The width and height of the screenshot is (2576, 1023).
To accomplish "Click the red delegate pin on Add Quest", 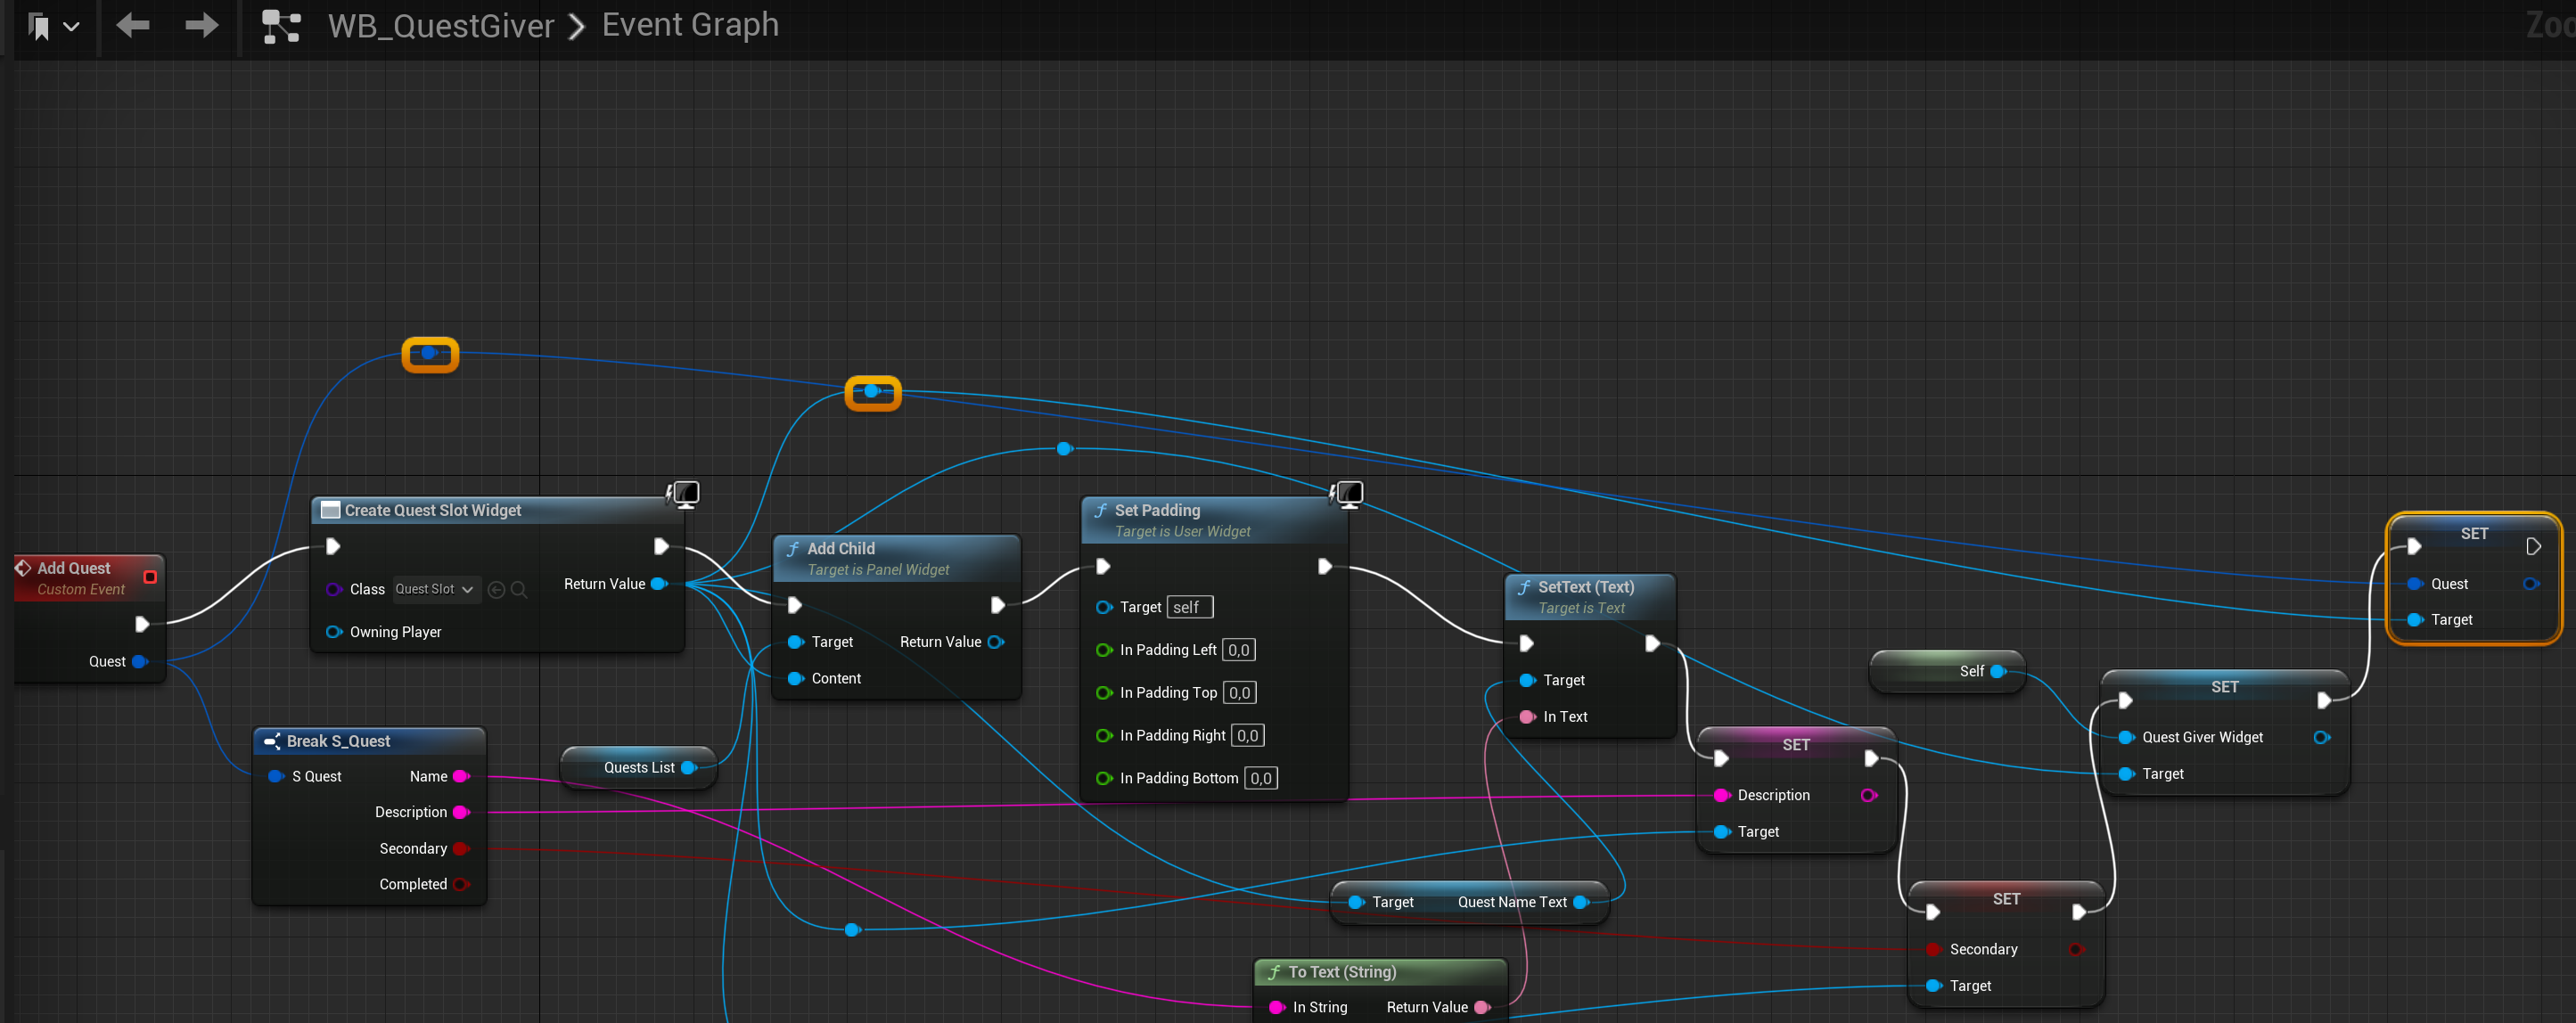I will pos(150,577).
